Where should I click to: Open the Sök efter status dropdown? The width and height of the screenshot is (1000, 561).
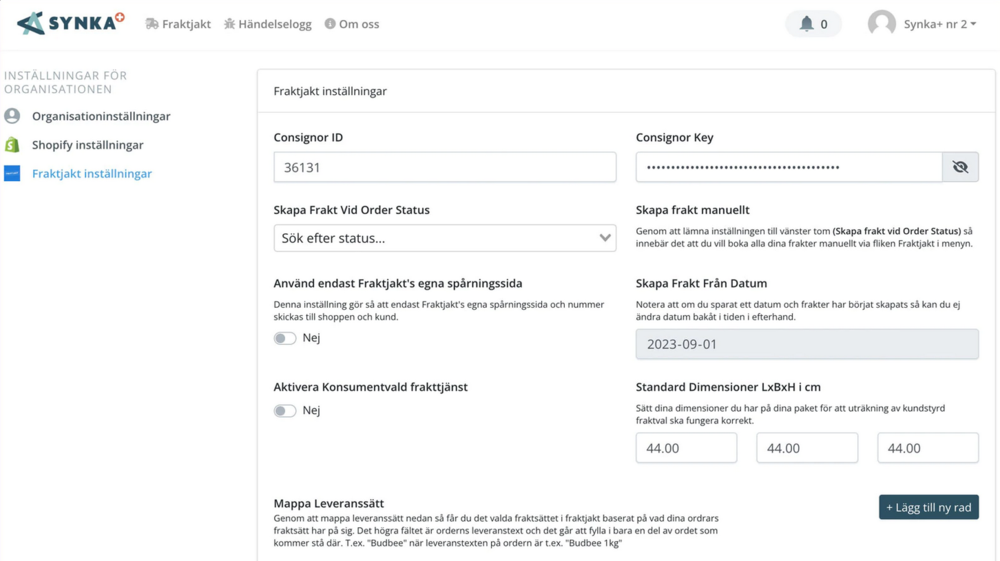pos(445,238)
